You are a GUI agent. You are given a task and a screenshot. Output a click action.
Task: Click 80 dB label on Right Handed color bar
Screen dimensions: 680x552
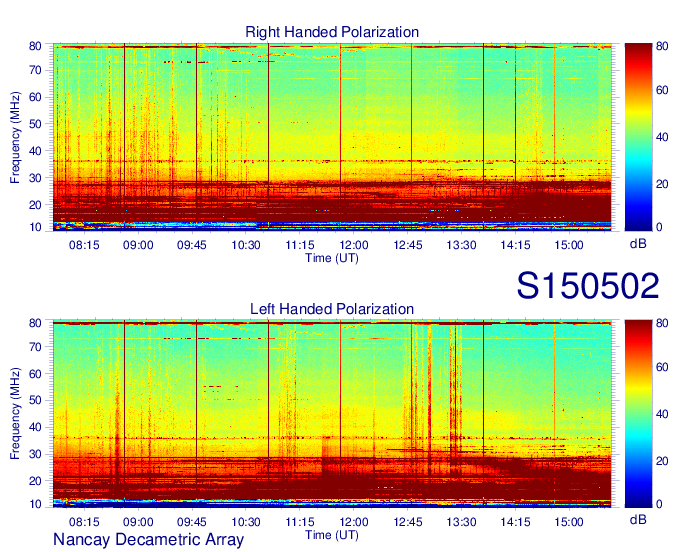click(x=662, y=46)
